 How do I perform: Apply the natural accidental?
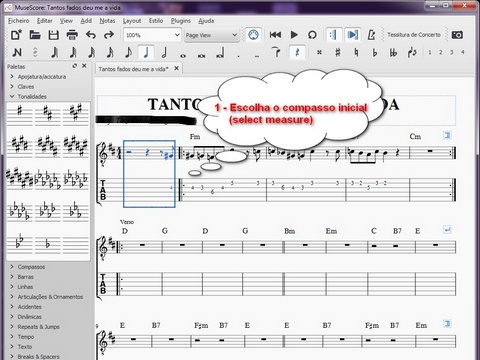click(x=356, y=52)
